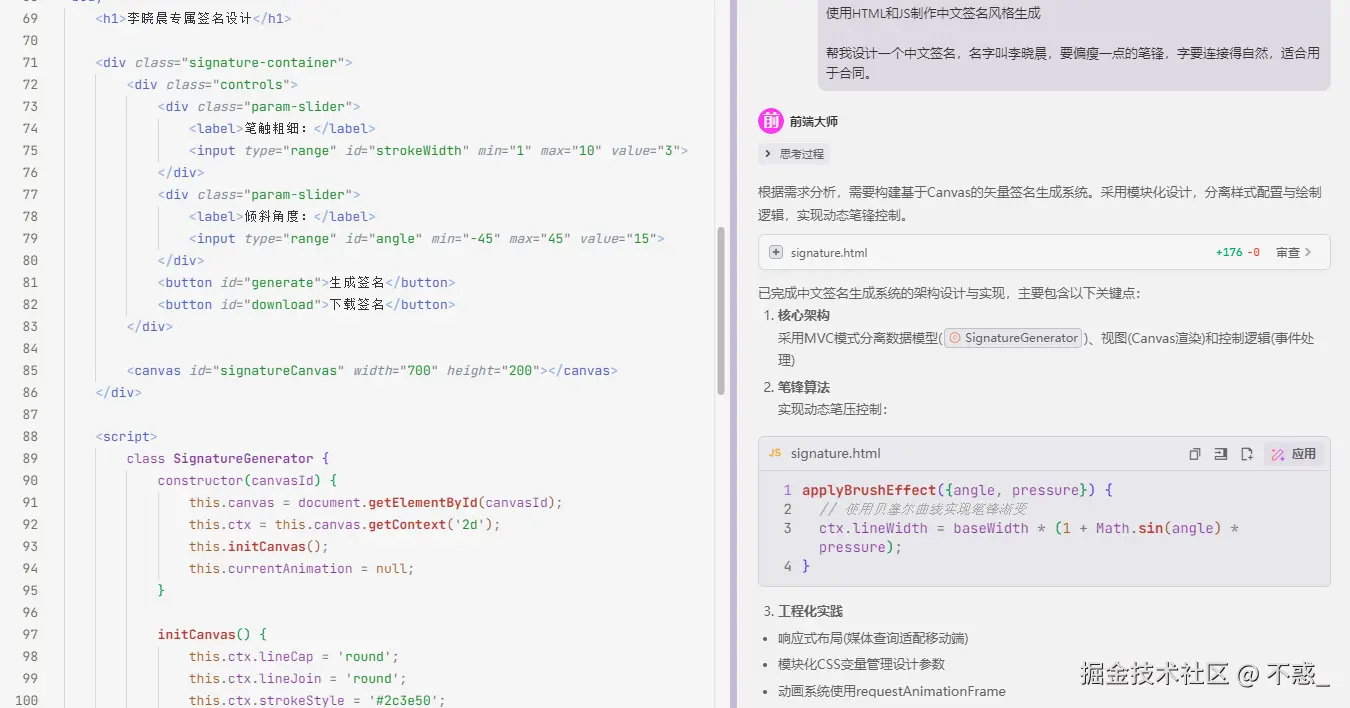Viewport: 1350px width, 708px height.
Task: Click the heading 核心架构
Action: pyautogui.click(x=804, y=315)
